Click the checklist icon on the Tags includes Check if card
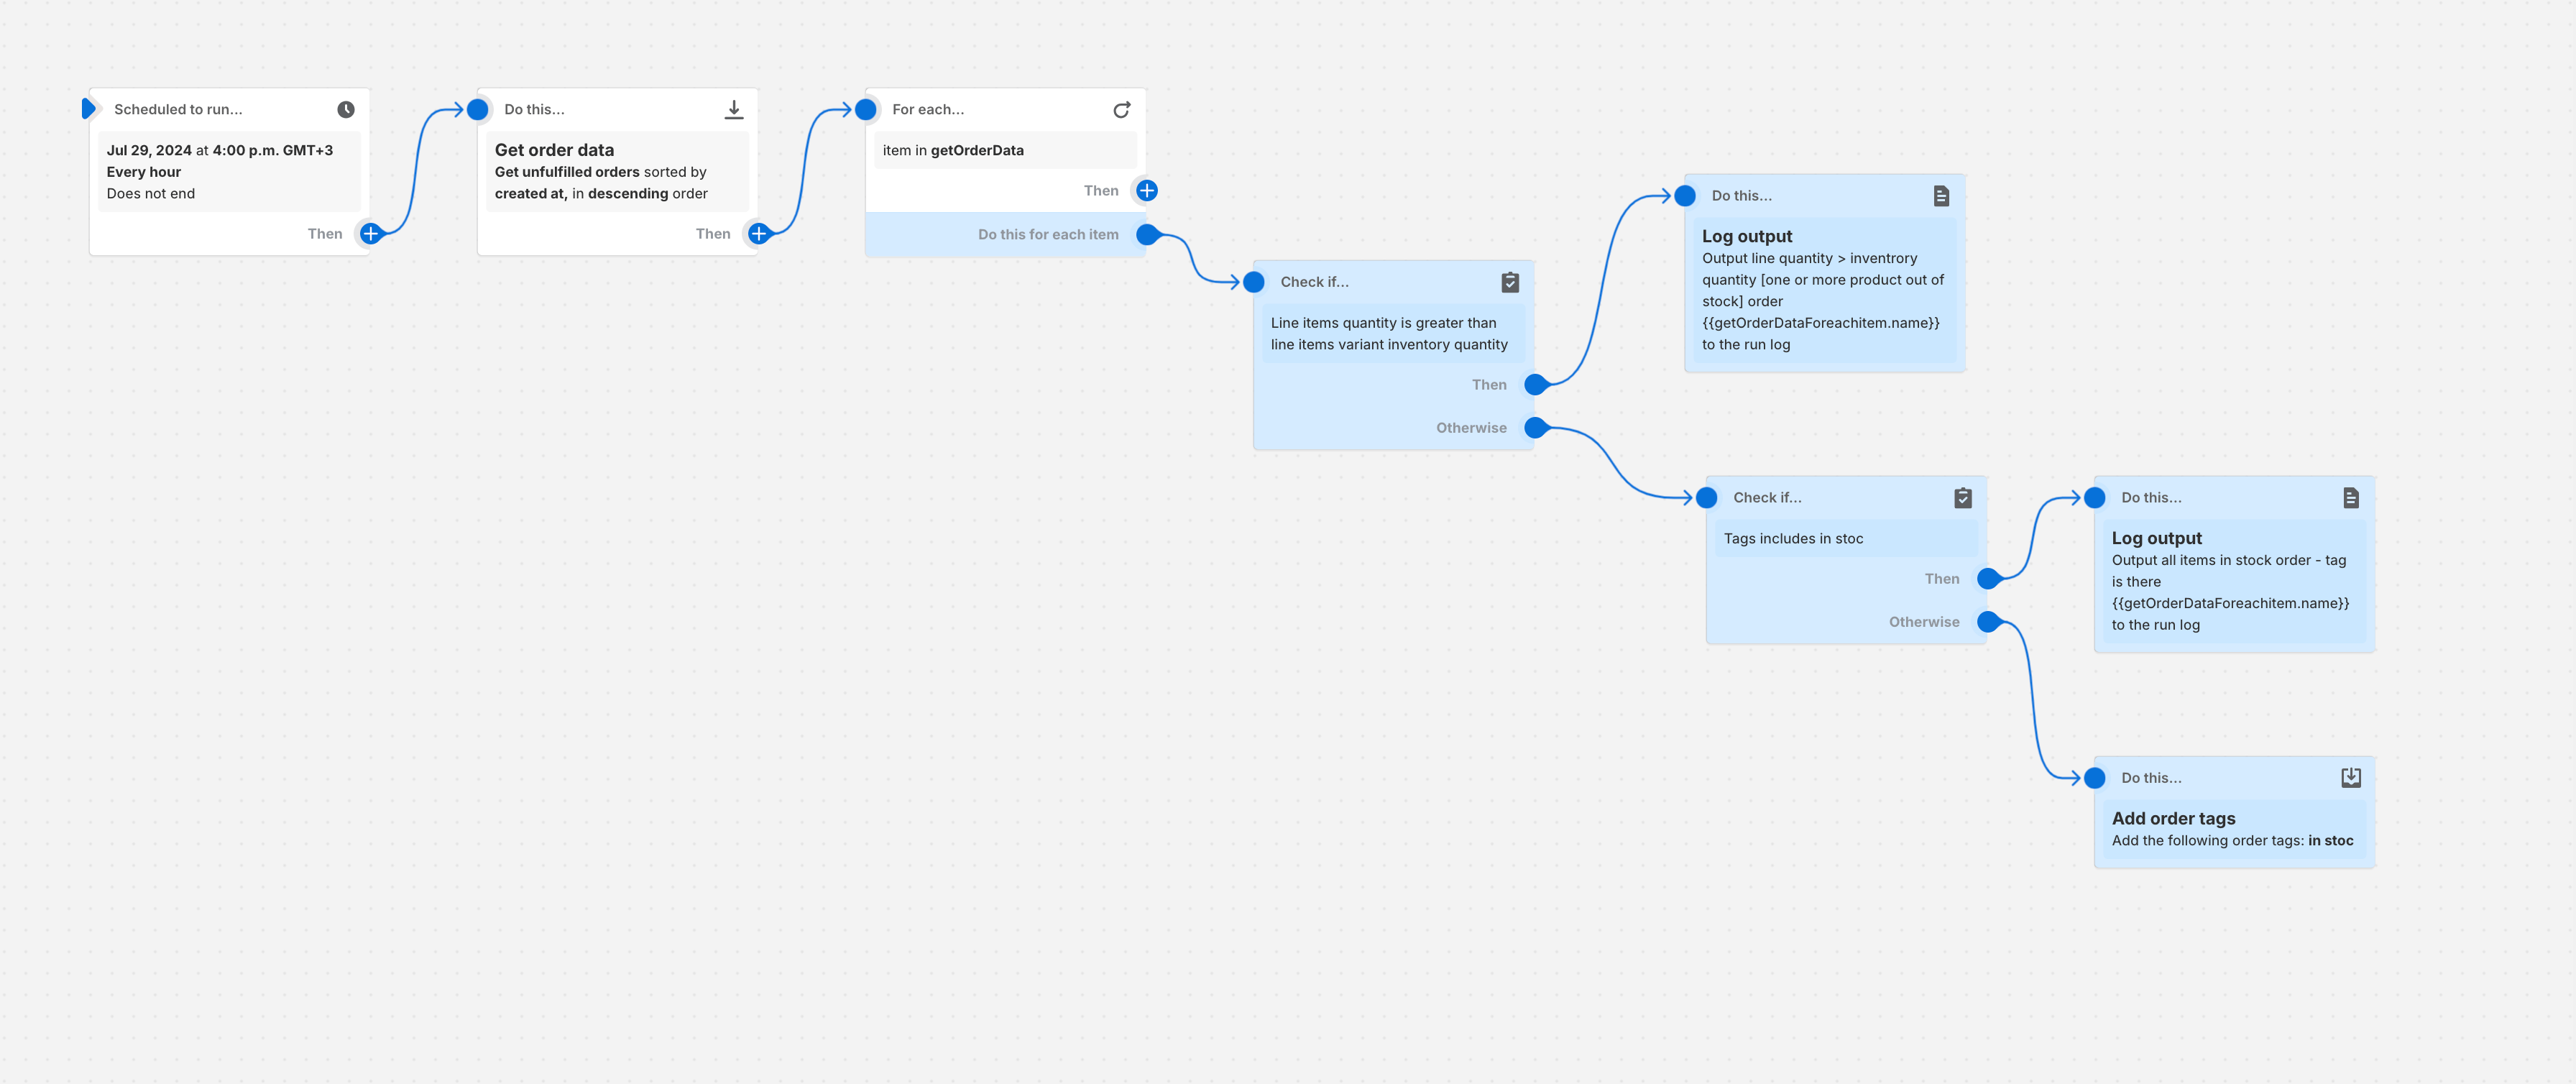 tap(1962, 497)
